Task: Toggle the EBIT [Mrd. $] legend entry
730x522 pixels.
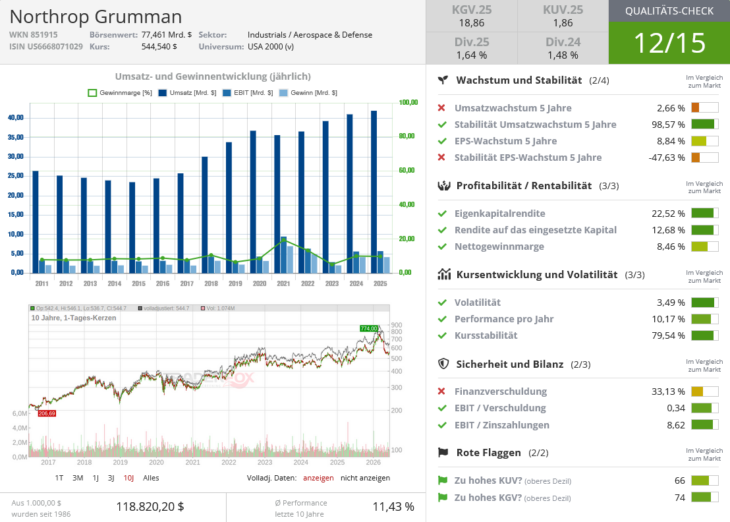Action: point(248,93)
